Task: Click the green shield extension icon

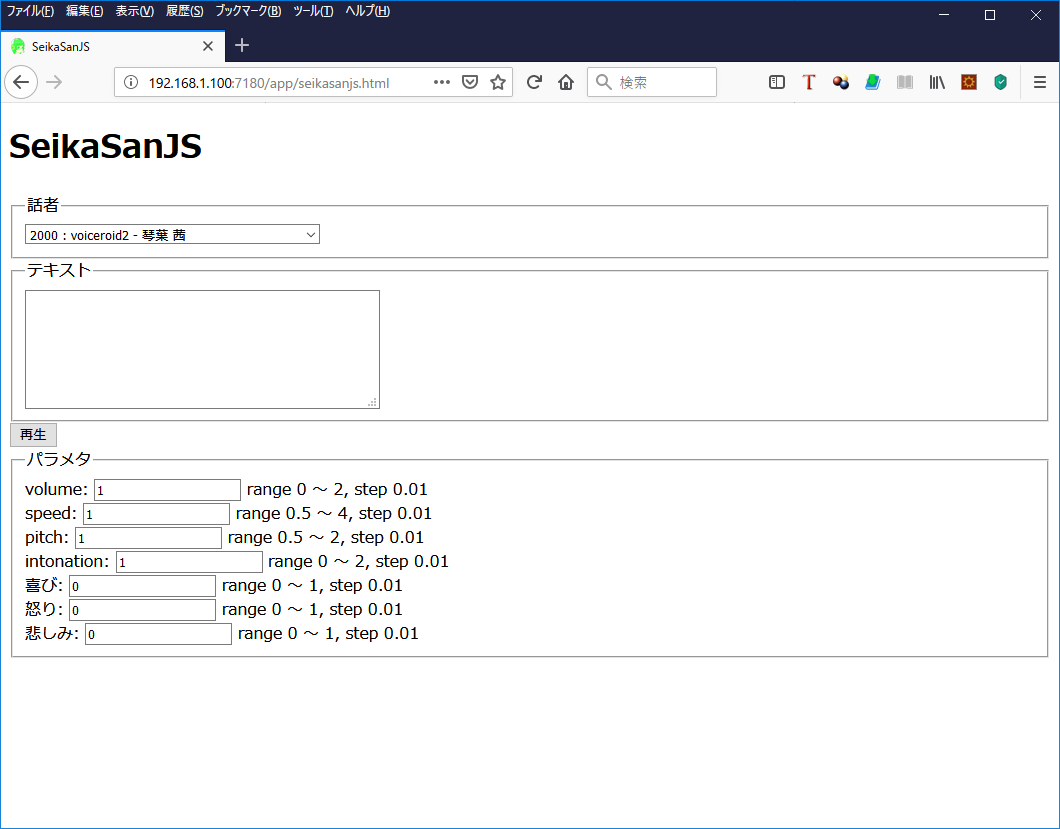Action: (x=1000, y=82)
